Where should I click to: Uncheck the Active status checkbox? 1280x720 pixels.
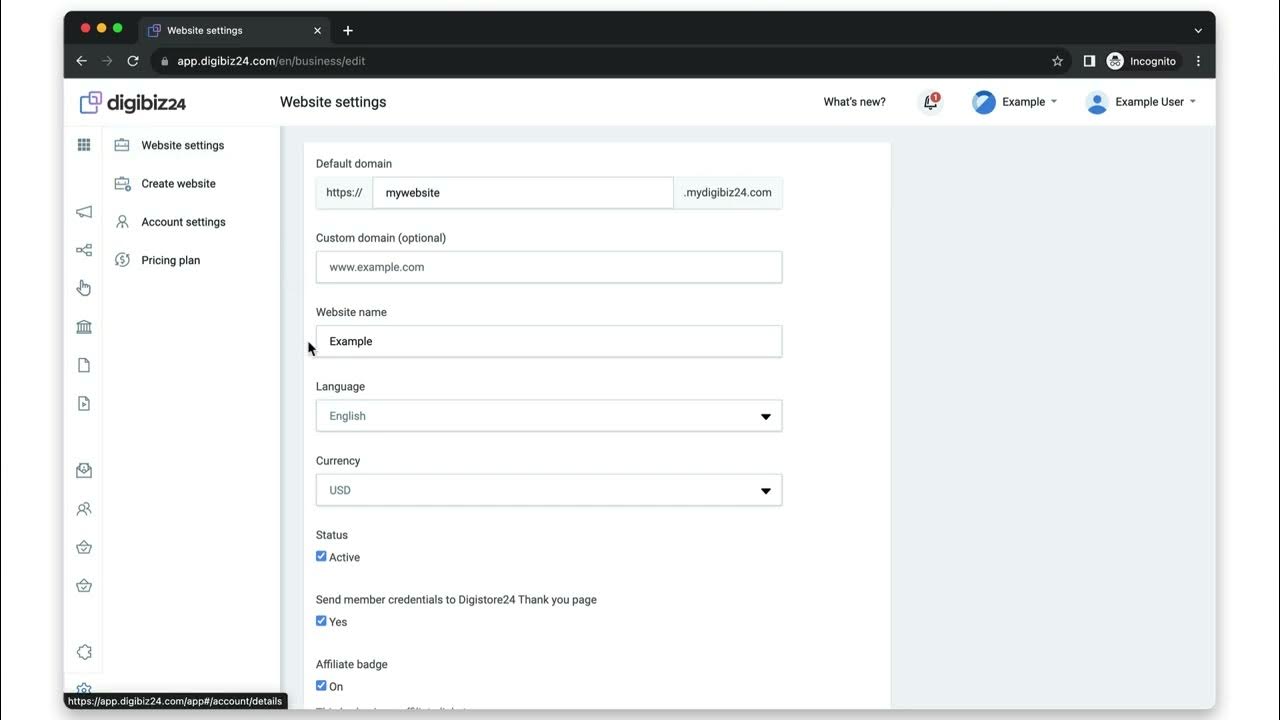pos(321,556)
